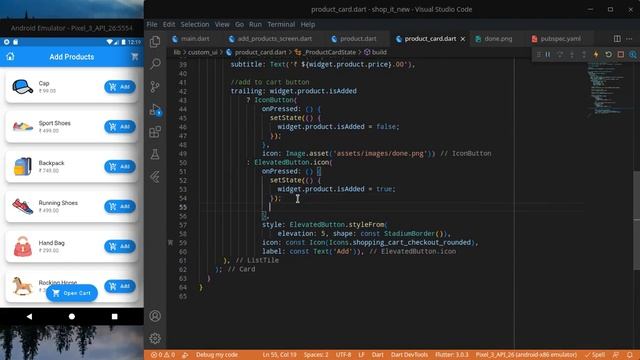
Task: Select the custom_ui breadcrumb segment
Action: [x=202, y=52]
